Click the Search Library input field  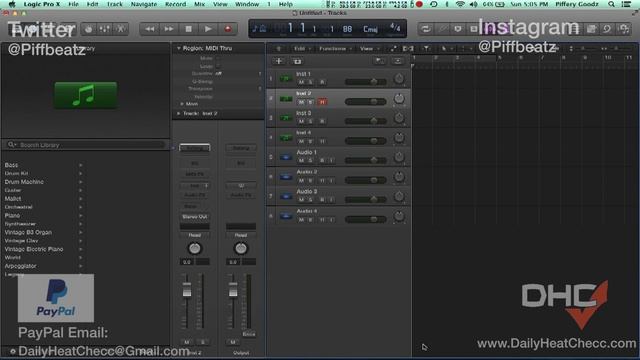pyautogui.click(x=87, y=145)
